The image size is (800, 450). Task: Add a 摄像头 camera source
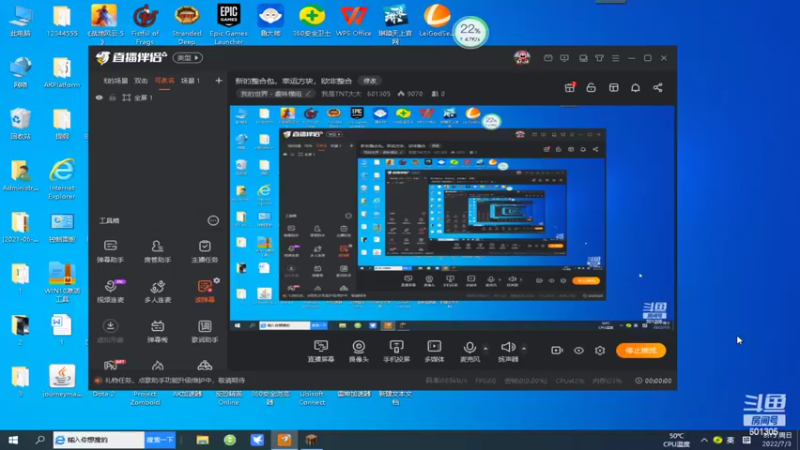[359, 351]
